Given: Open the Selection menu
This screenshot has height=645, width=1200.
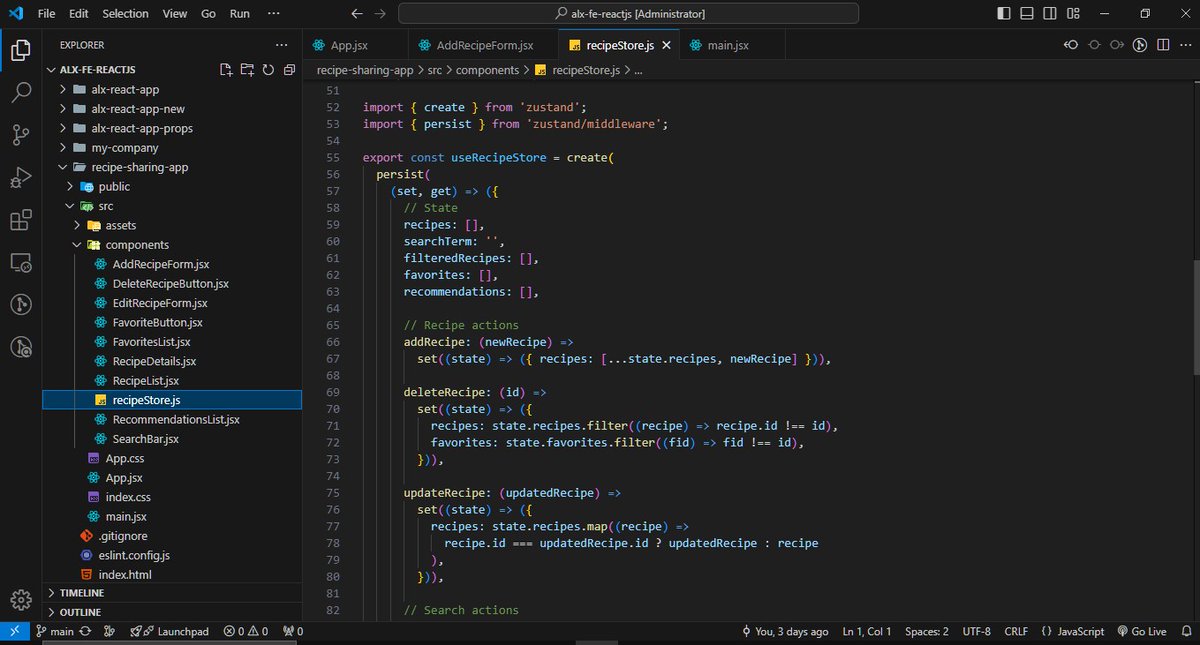Looking at the screenshot, I should pos(125,14).
